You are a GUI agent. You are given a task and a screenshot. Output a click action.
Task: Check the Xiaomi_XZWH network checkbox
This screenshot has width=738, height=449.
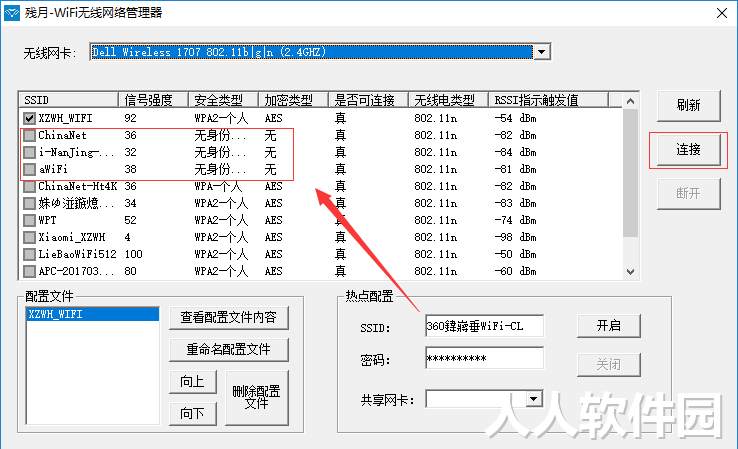click(x=30, y=237)
